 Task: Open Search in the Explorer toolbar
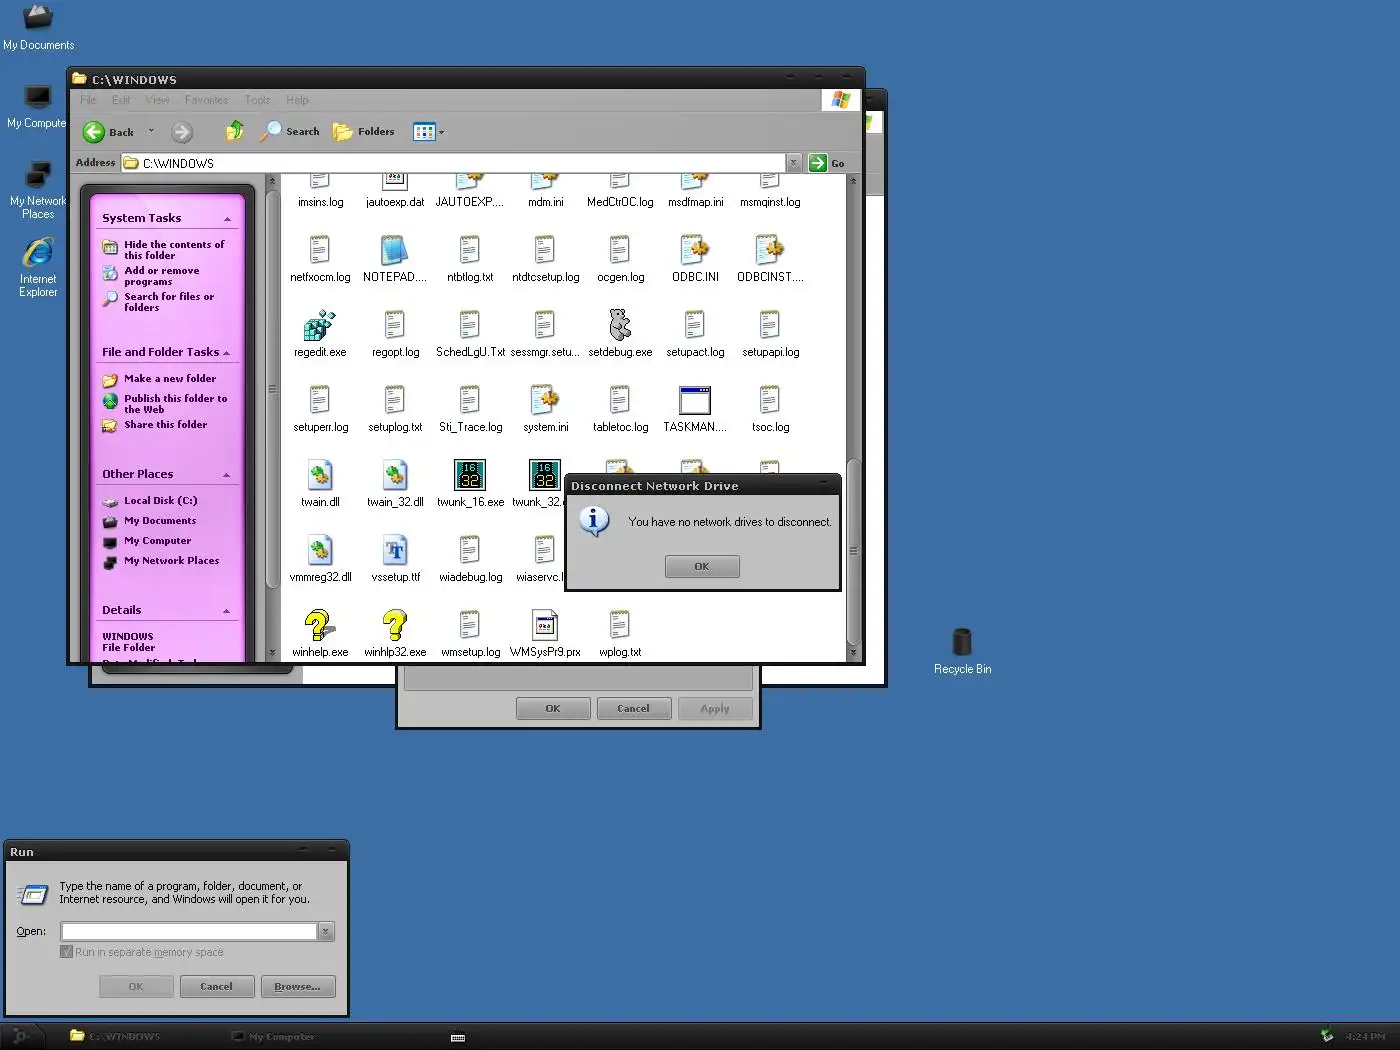[290, 131]
